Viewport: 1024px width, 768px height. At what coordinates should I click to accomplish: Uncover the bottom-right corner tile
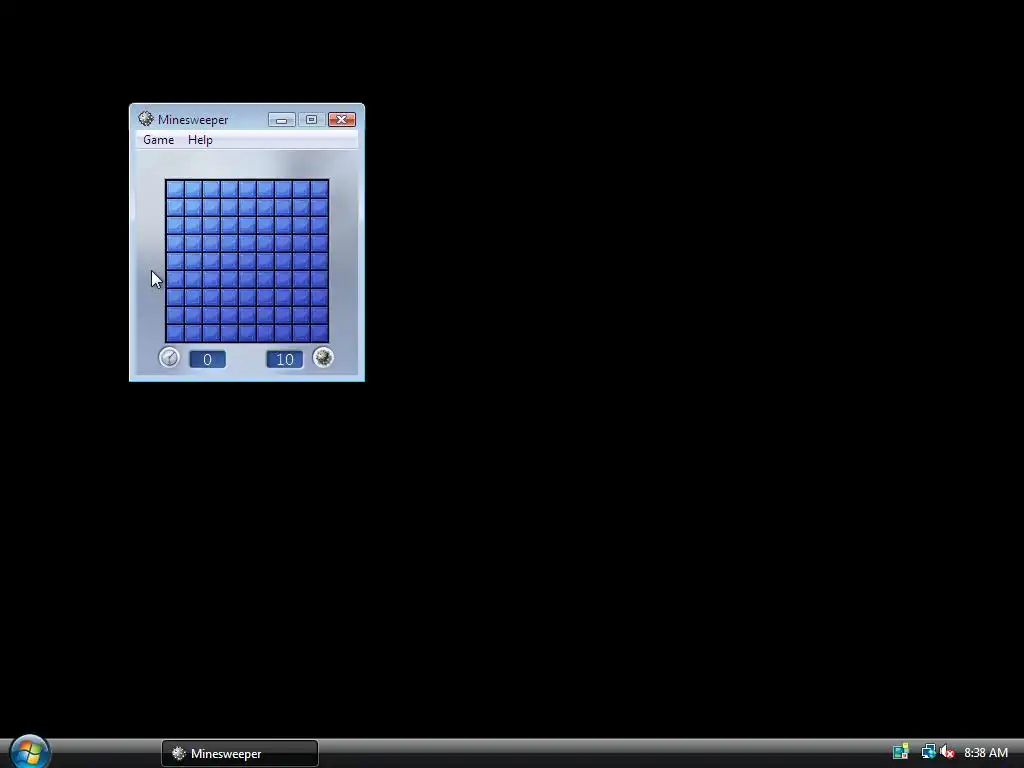click(x=319, y=333)
